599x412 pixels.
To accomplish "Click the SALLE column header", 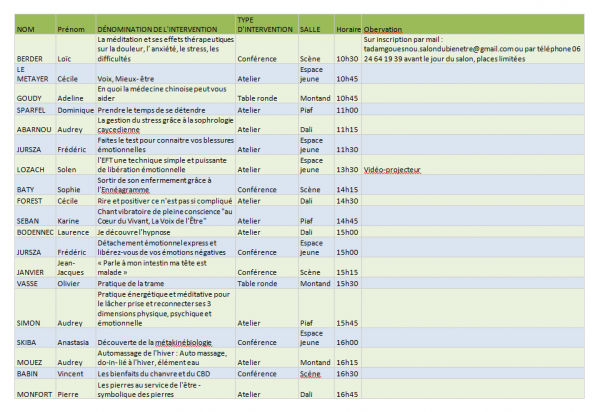I will coord(316,24).
